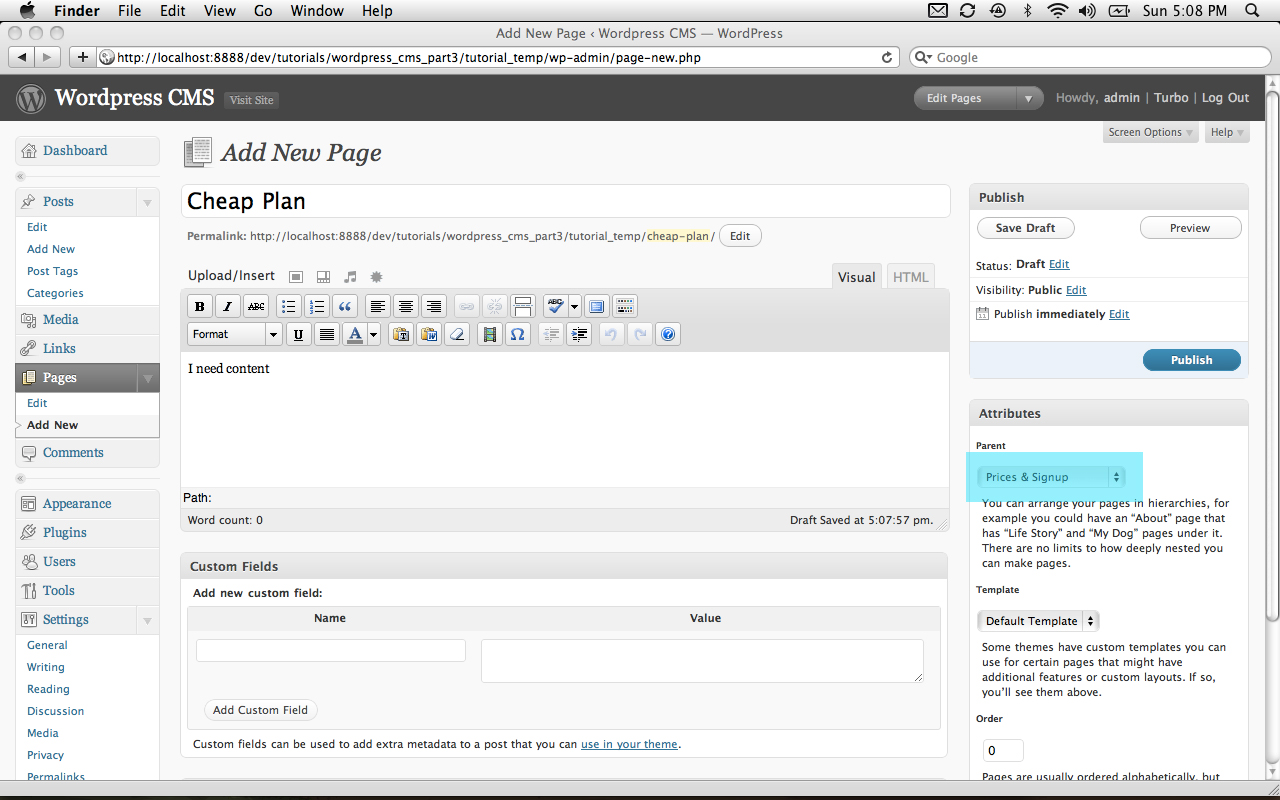Click the Add Media starburst icon

[376, 277]
